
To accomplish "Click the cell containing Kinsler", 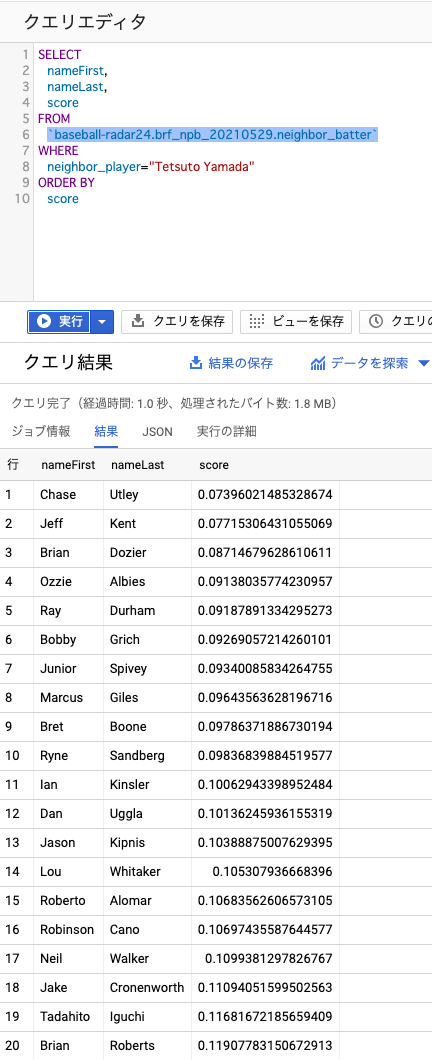I will point(147,786).
